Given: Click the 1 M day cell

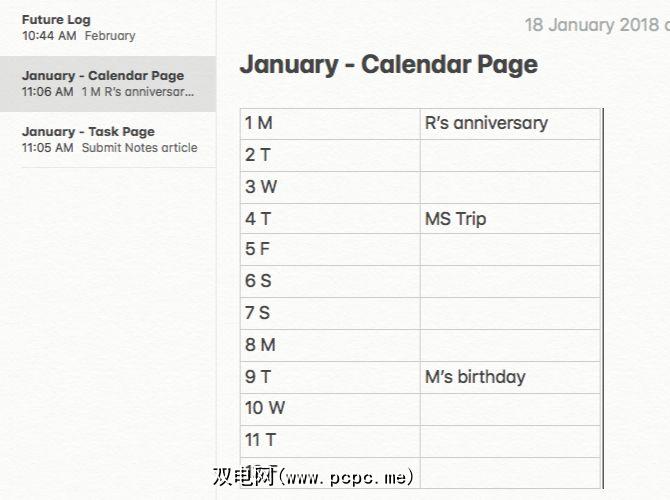Looking at the screenshot, I should click(x=330, y=123).
